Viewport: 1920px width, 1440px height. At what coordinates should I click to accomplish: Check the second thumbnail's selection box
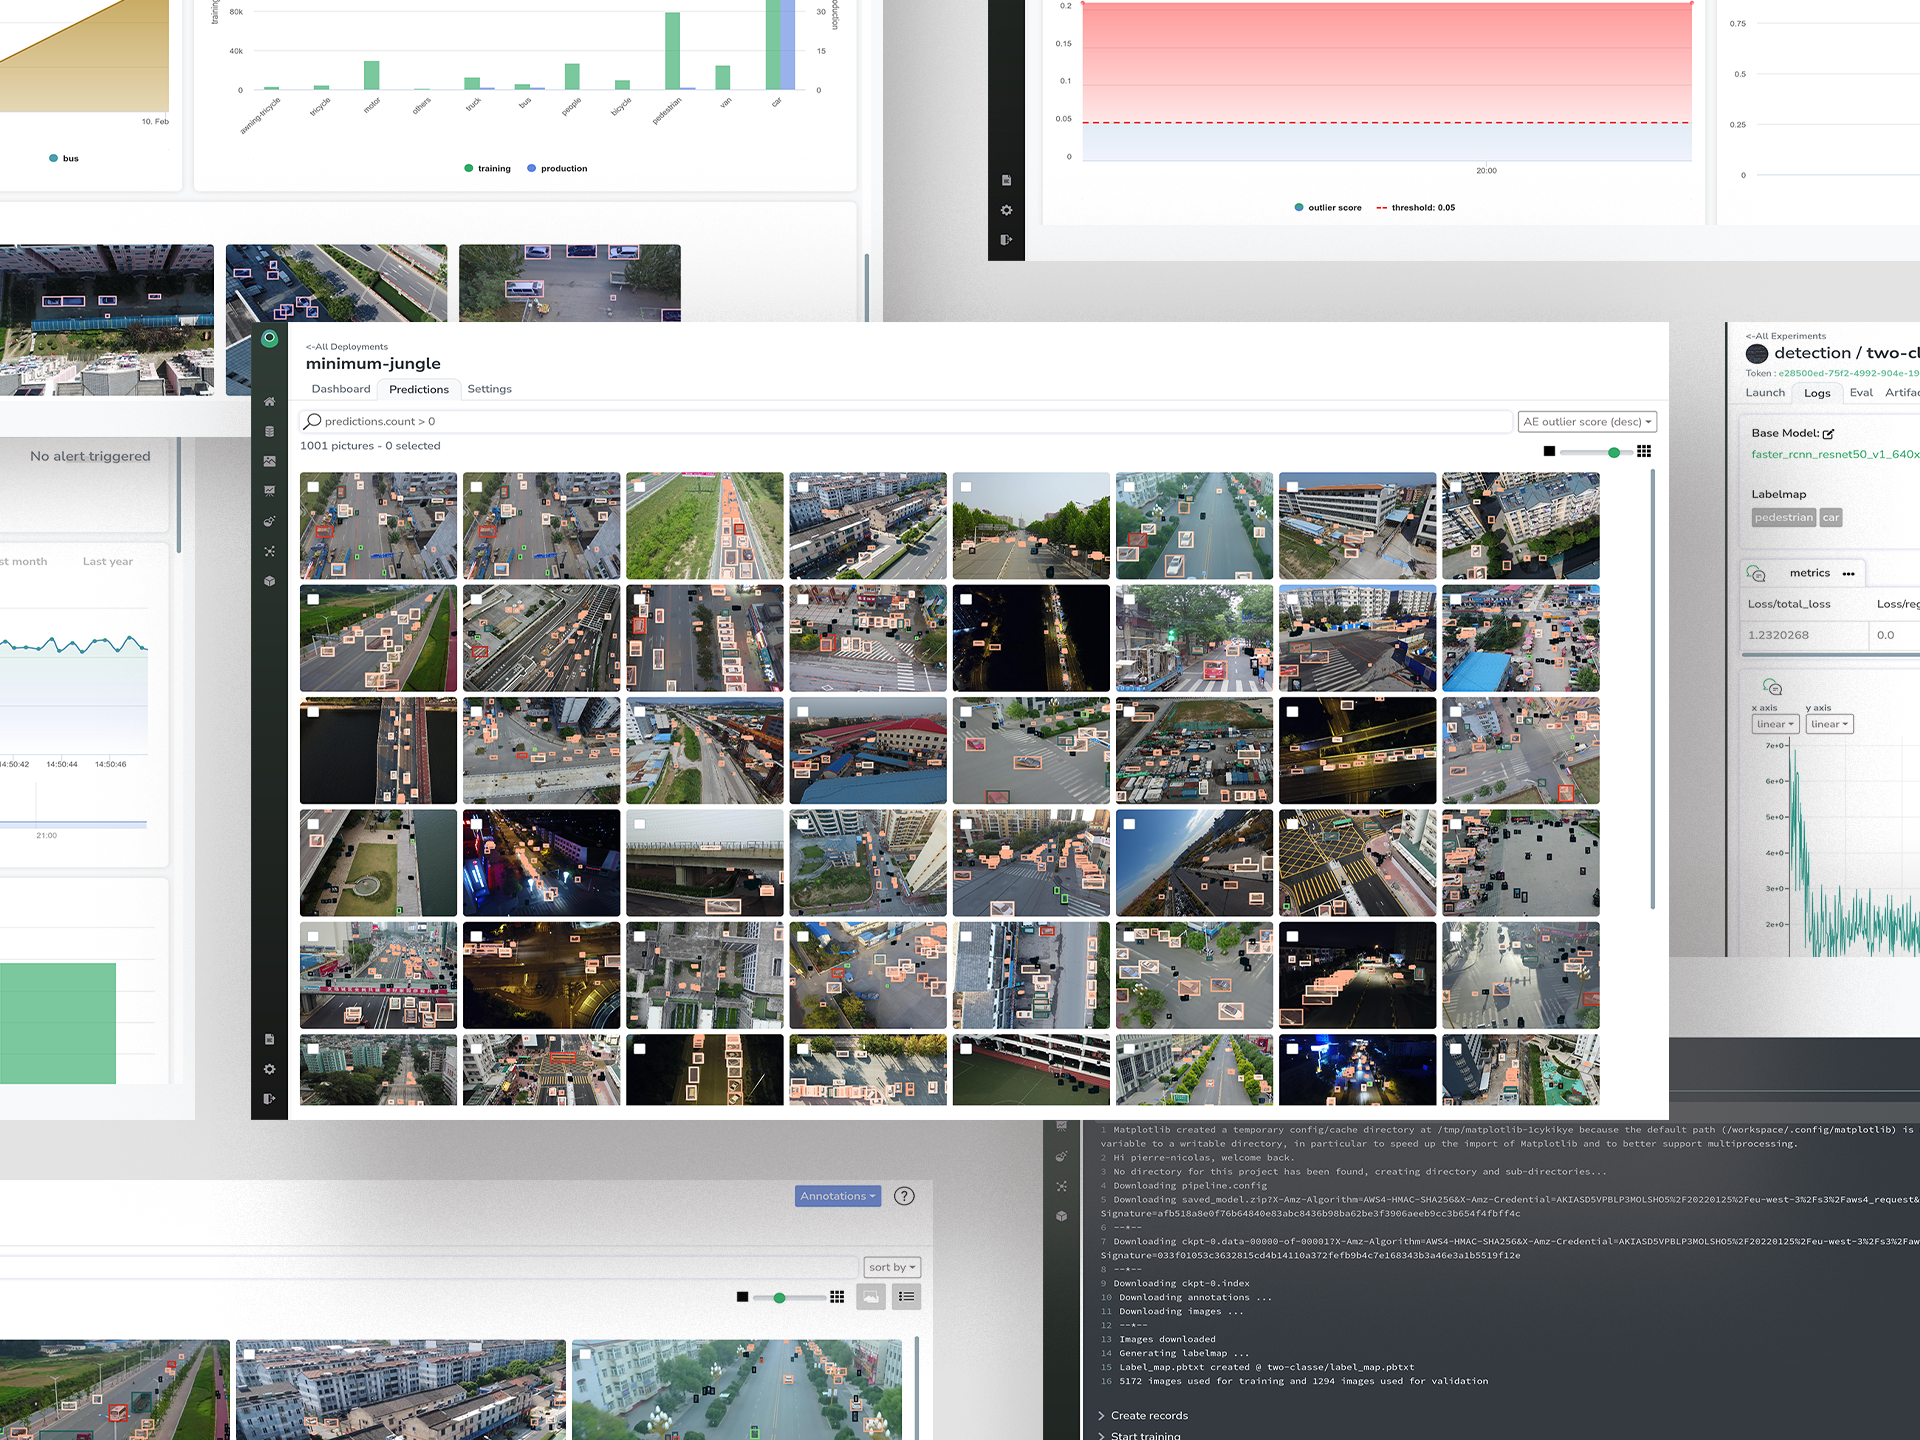coord(477,487)
